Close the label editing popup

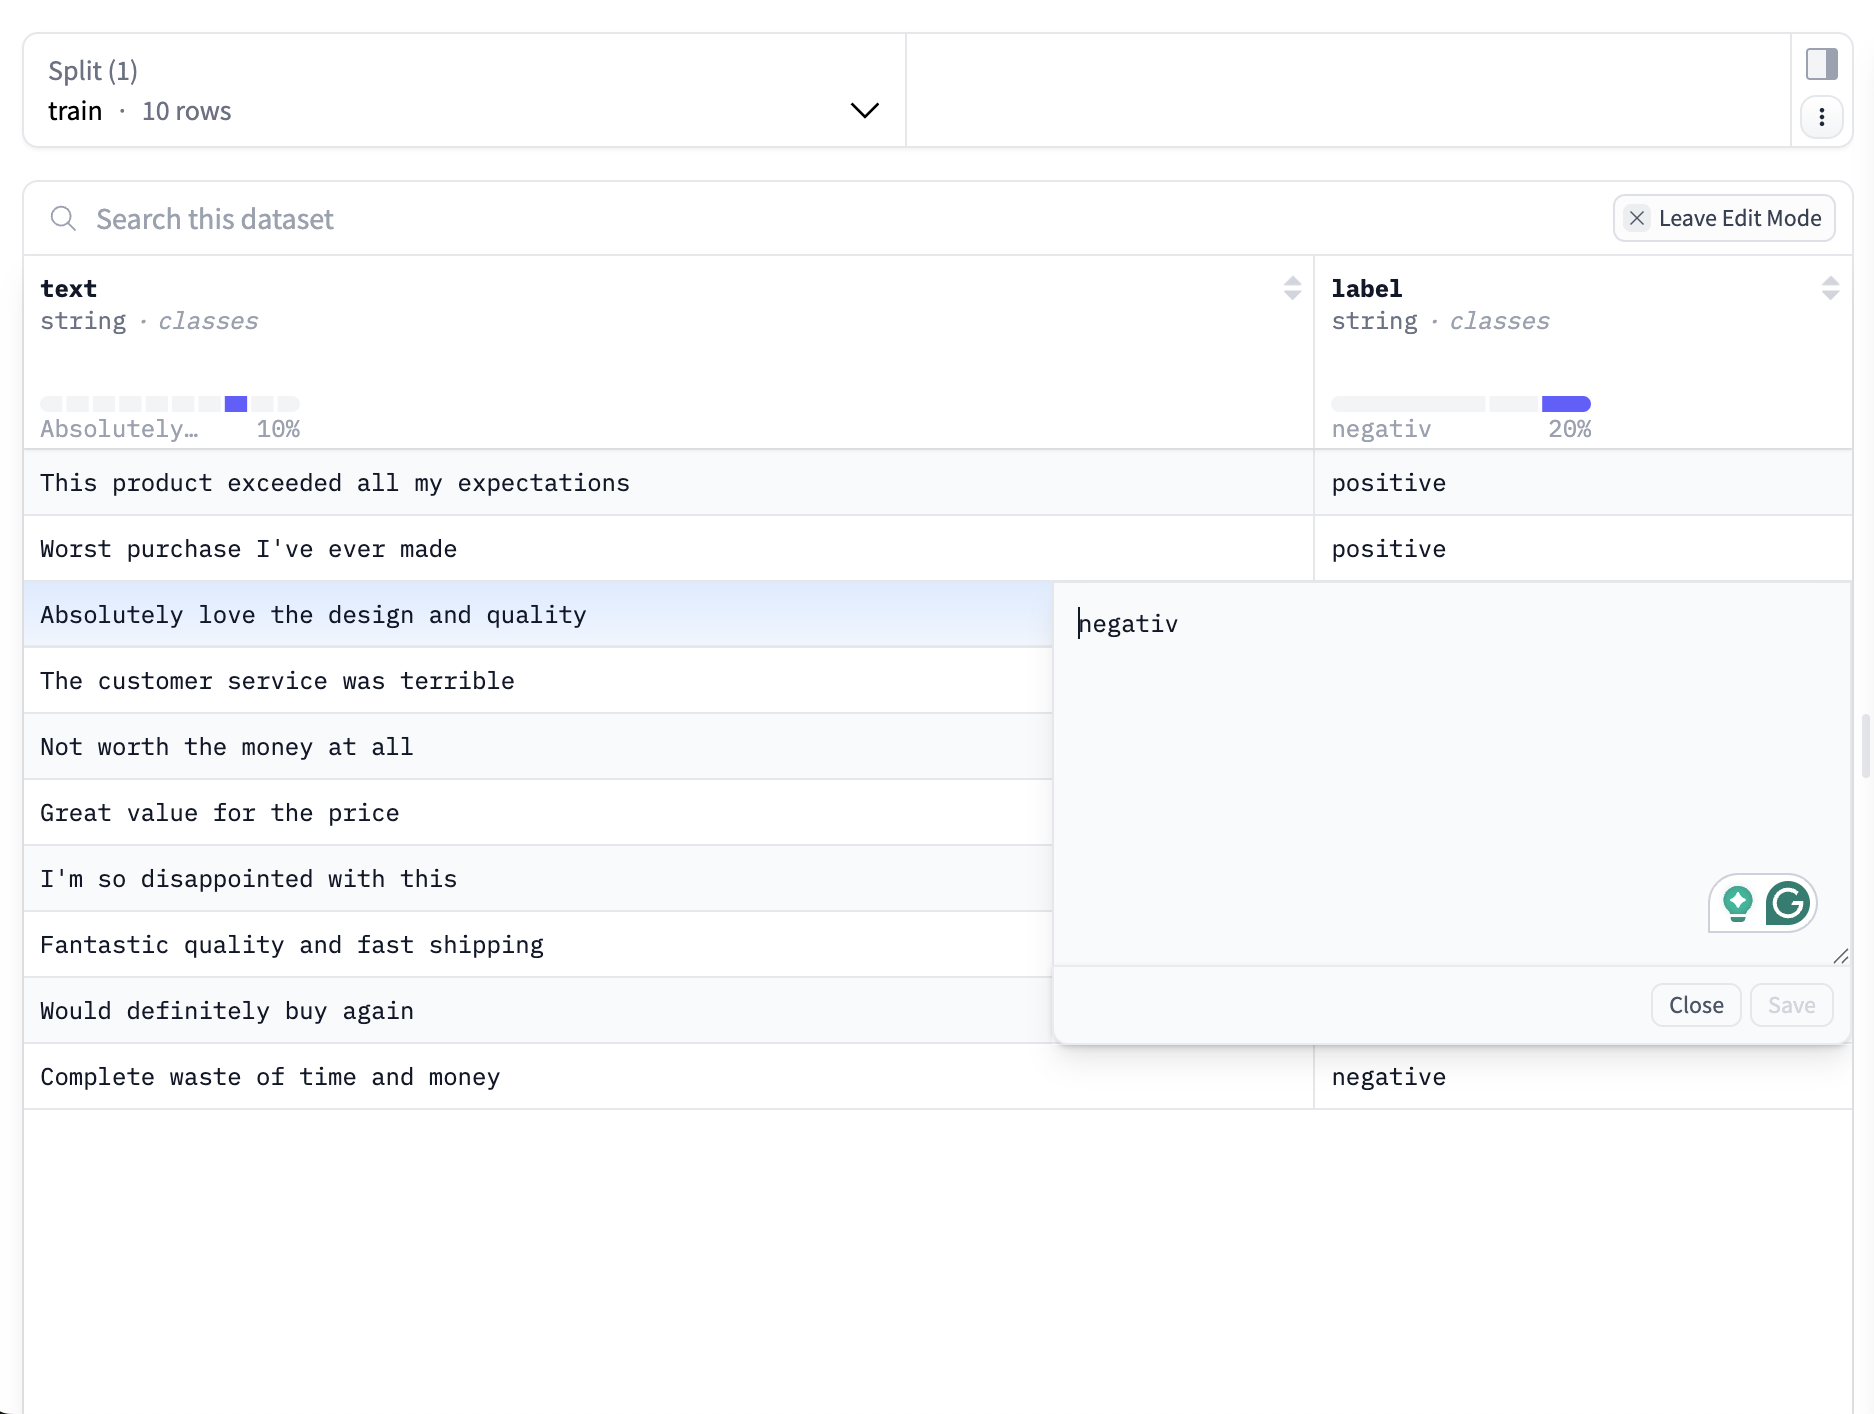[x=1695, y=1005]
